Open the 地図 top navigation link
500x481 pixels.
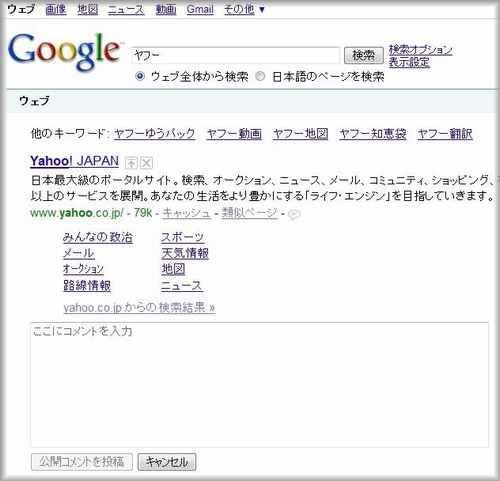point(88,9)
